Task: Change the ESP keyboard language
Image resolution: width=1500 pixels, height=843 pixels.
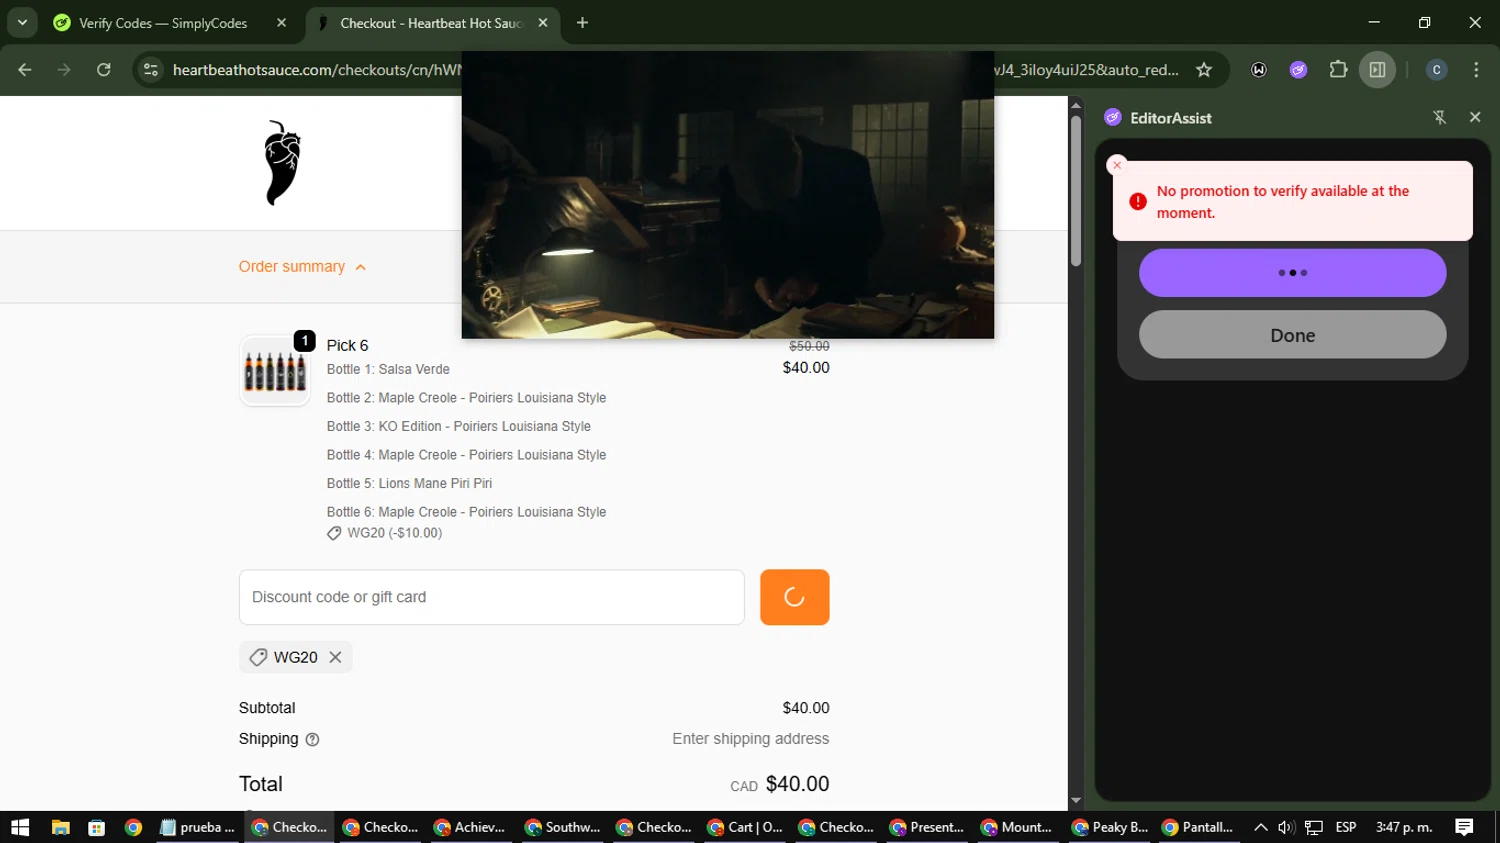Action: coord(1346,827)
